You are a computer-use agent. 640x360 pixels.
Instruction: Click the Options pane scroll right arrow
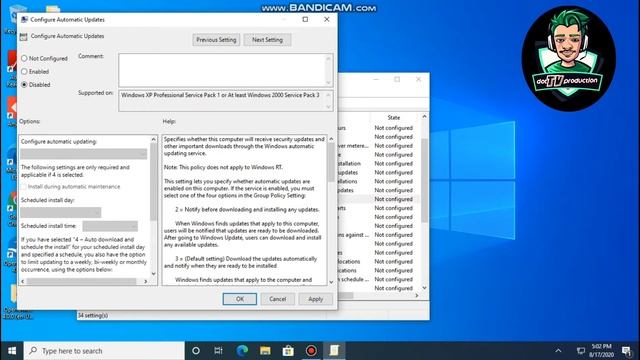[146, 281]
